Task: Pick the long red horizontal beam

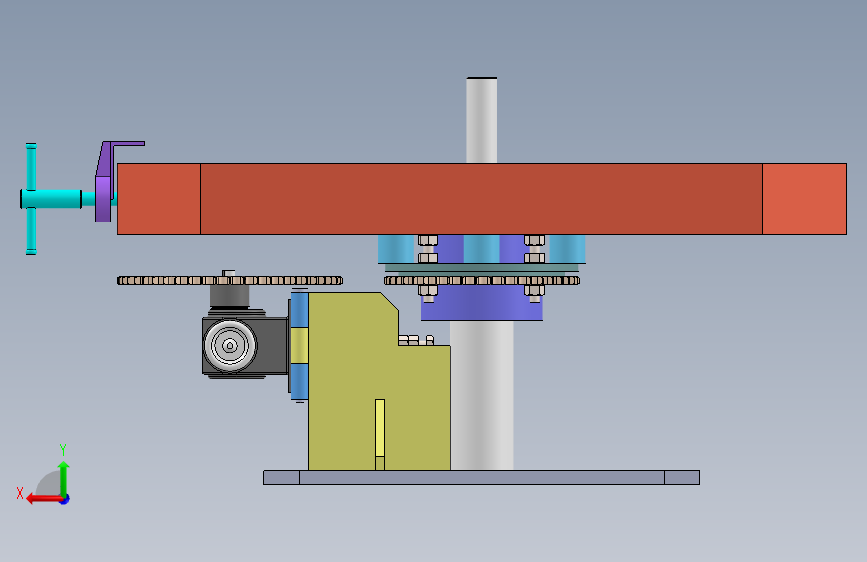Action: click(x=482, y=199)
